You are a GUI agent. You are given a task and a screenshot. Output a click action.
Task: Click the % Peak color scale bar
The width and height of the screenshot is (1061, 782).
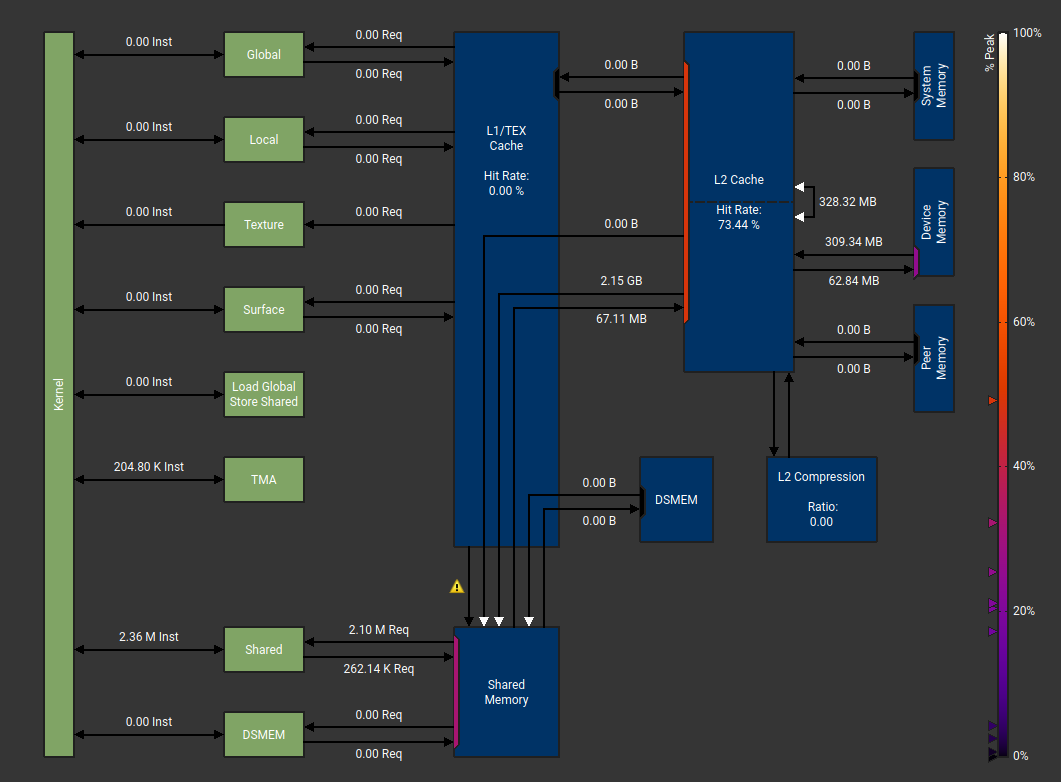click(997, 390)
